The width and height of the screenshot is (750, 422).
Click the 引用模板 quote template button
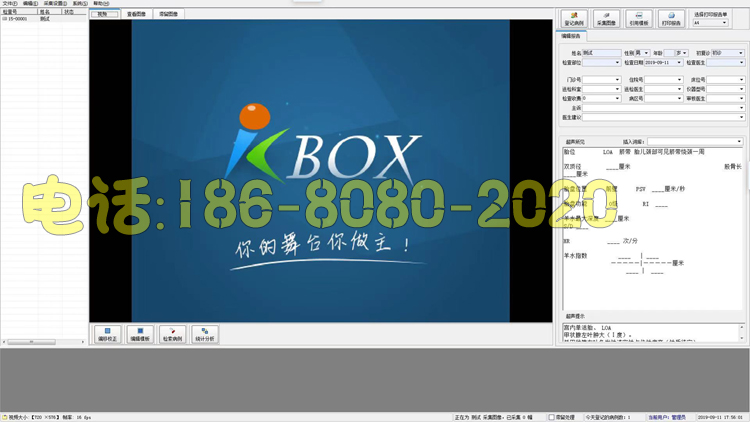639,19
